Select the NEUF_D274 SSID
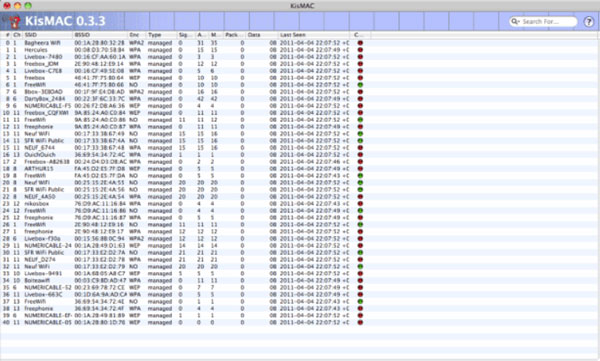Image resolution: width=600 pixels, height=361 pixels. [40, 260]
